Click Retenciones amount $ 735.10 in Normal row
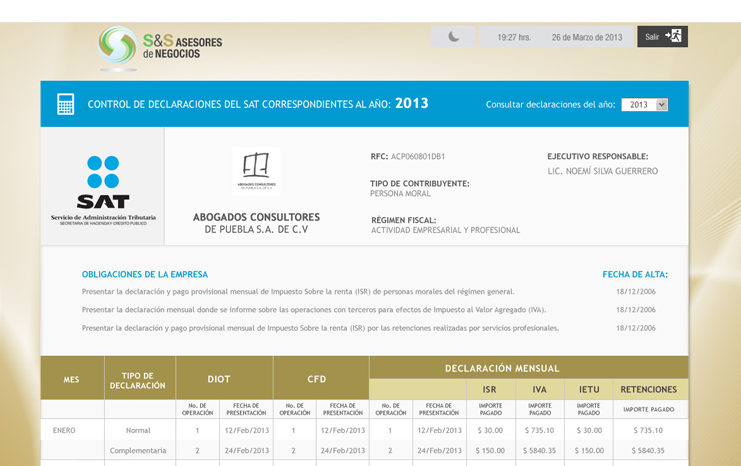The width and height of the screenshot is (741, 466). click(648, 431)
